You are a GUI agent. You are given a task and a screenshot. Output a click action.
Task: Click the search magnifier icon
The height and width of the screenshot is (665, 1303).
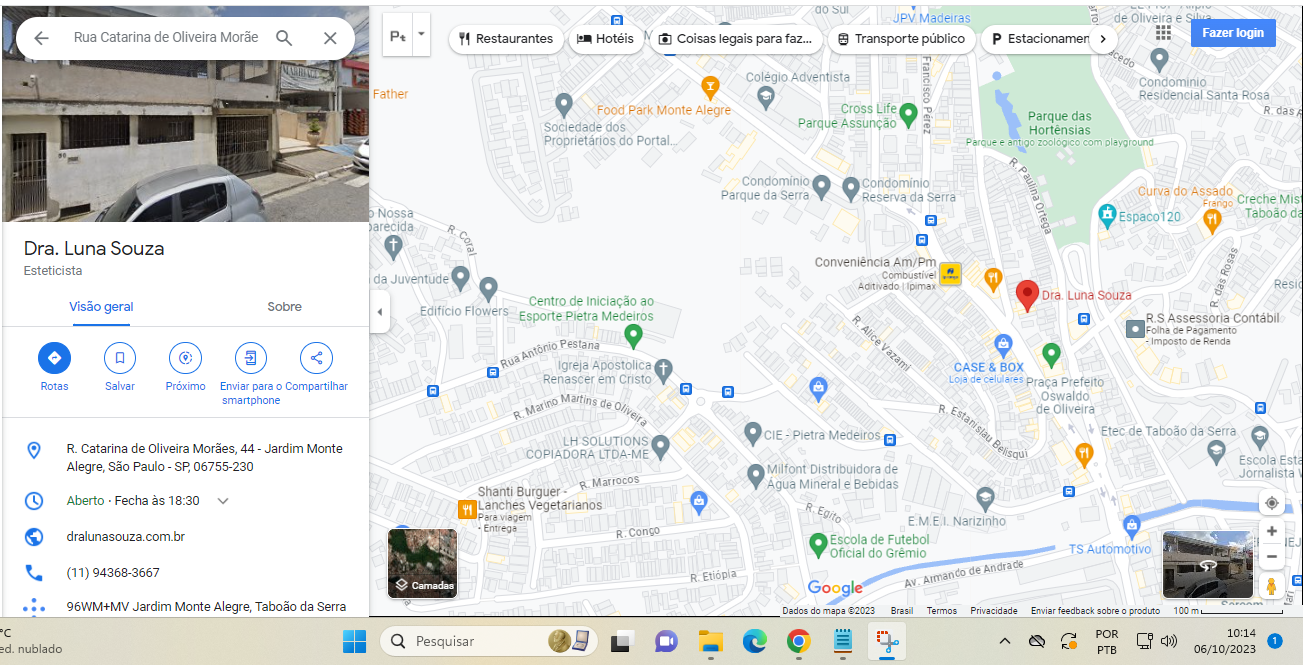pos(284,38)
